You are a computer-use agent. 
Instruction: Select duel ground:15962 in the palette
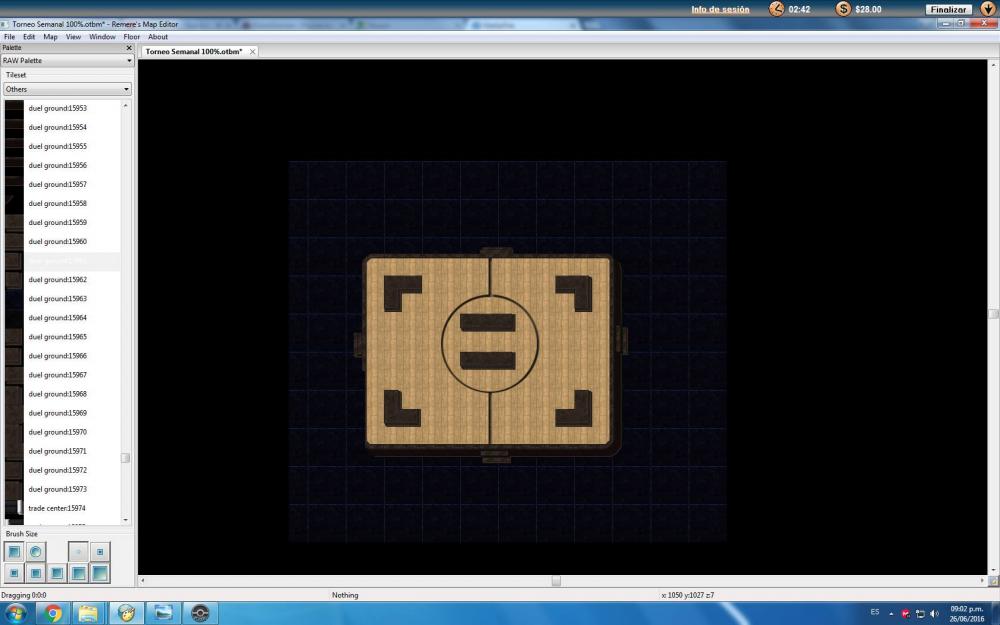click(x=62, y=280)
